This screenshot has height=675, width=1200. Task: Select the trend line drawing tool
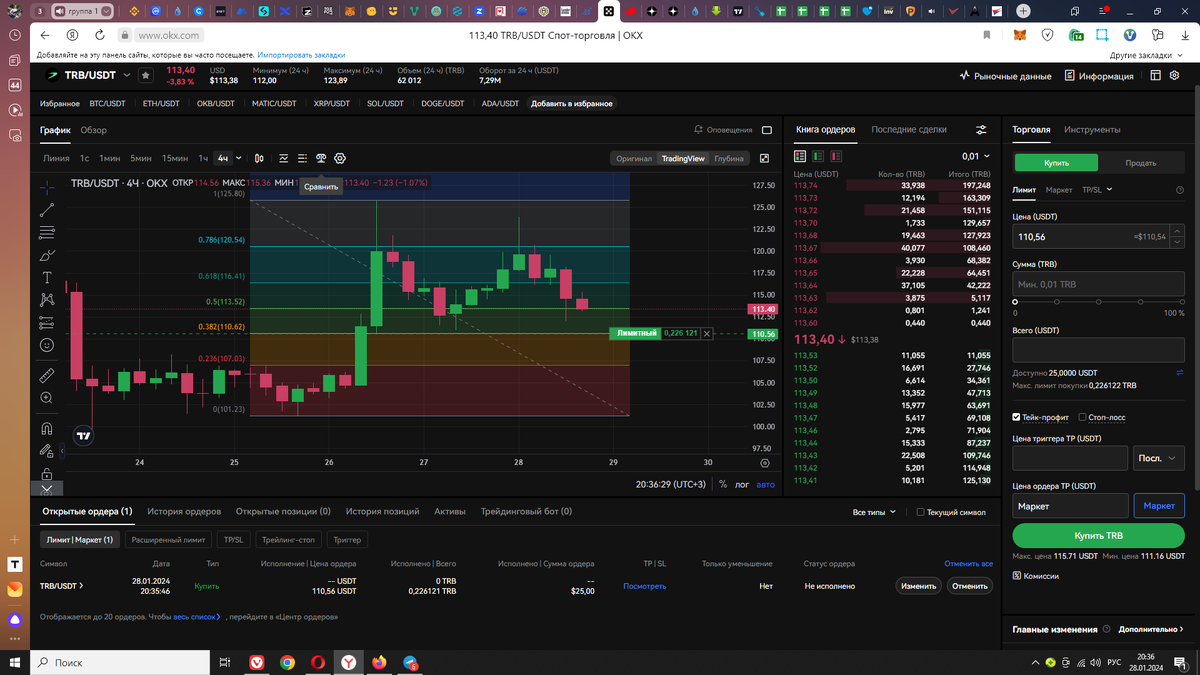pyautogui.click(x=47, y=210)
